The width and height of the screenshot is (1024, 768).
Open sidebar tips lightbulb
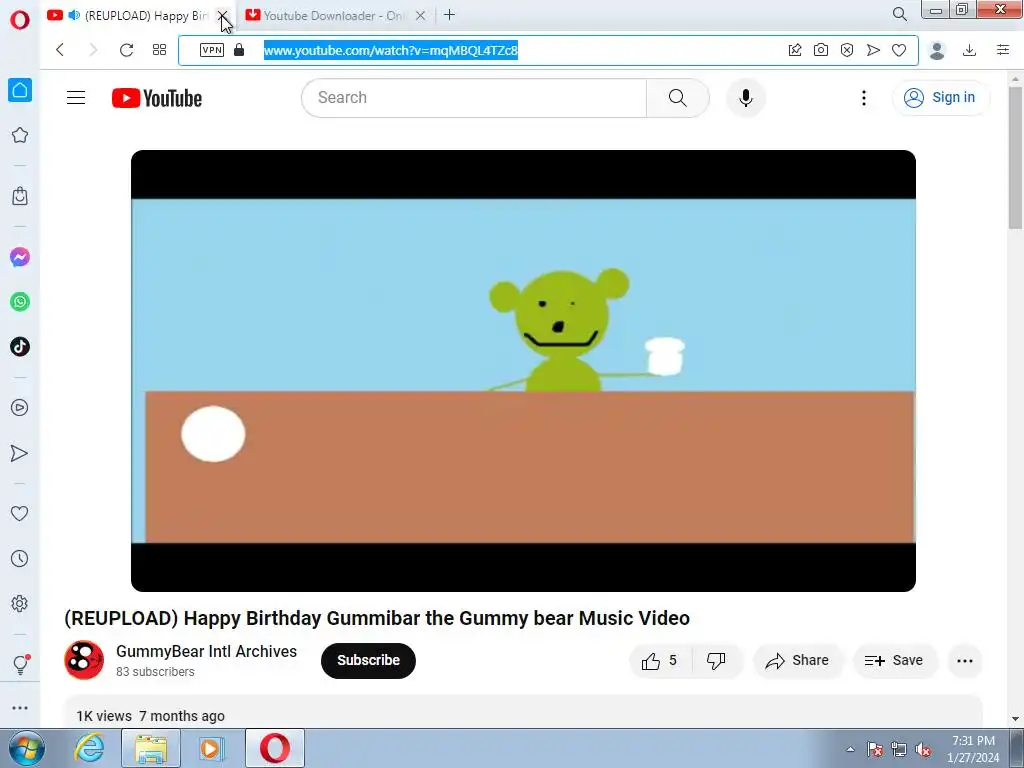coord(20,665)
